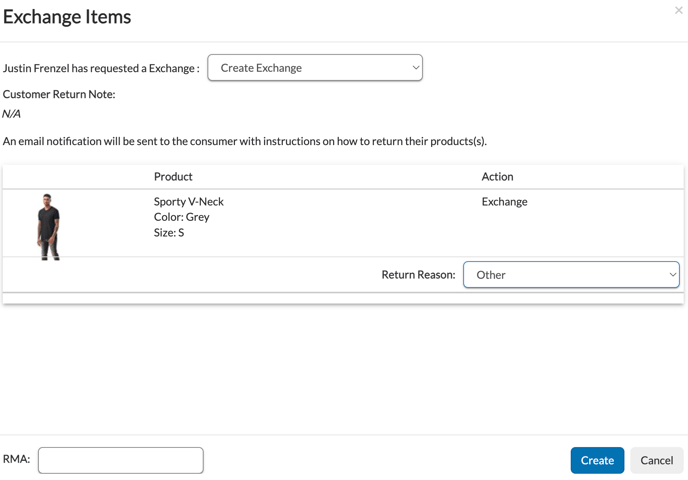Close the Exchange Items dialog

click(x=678, y=11)
